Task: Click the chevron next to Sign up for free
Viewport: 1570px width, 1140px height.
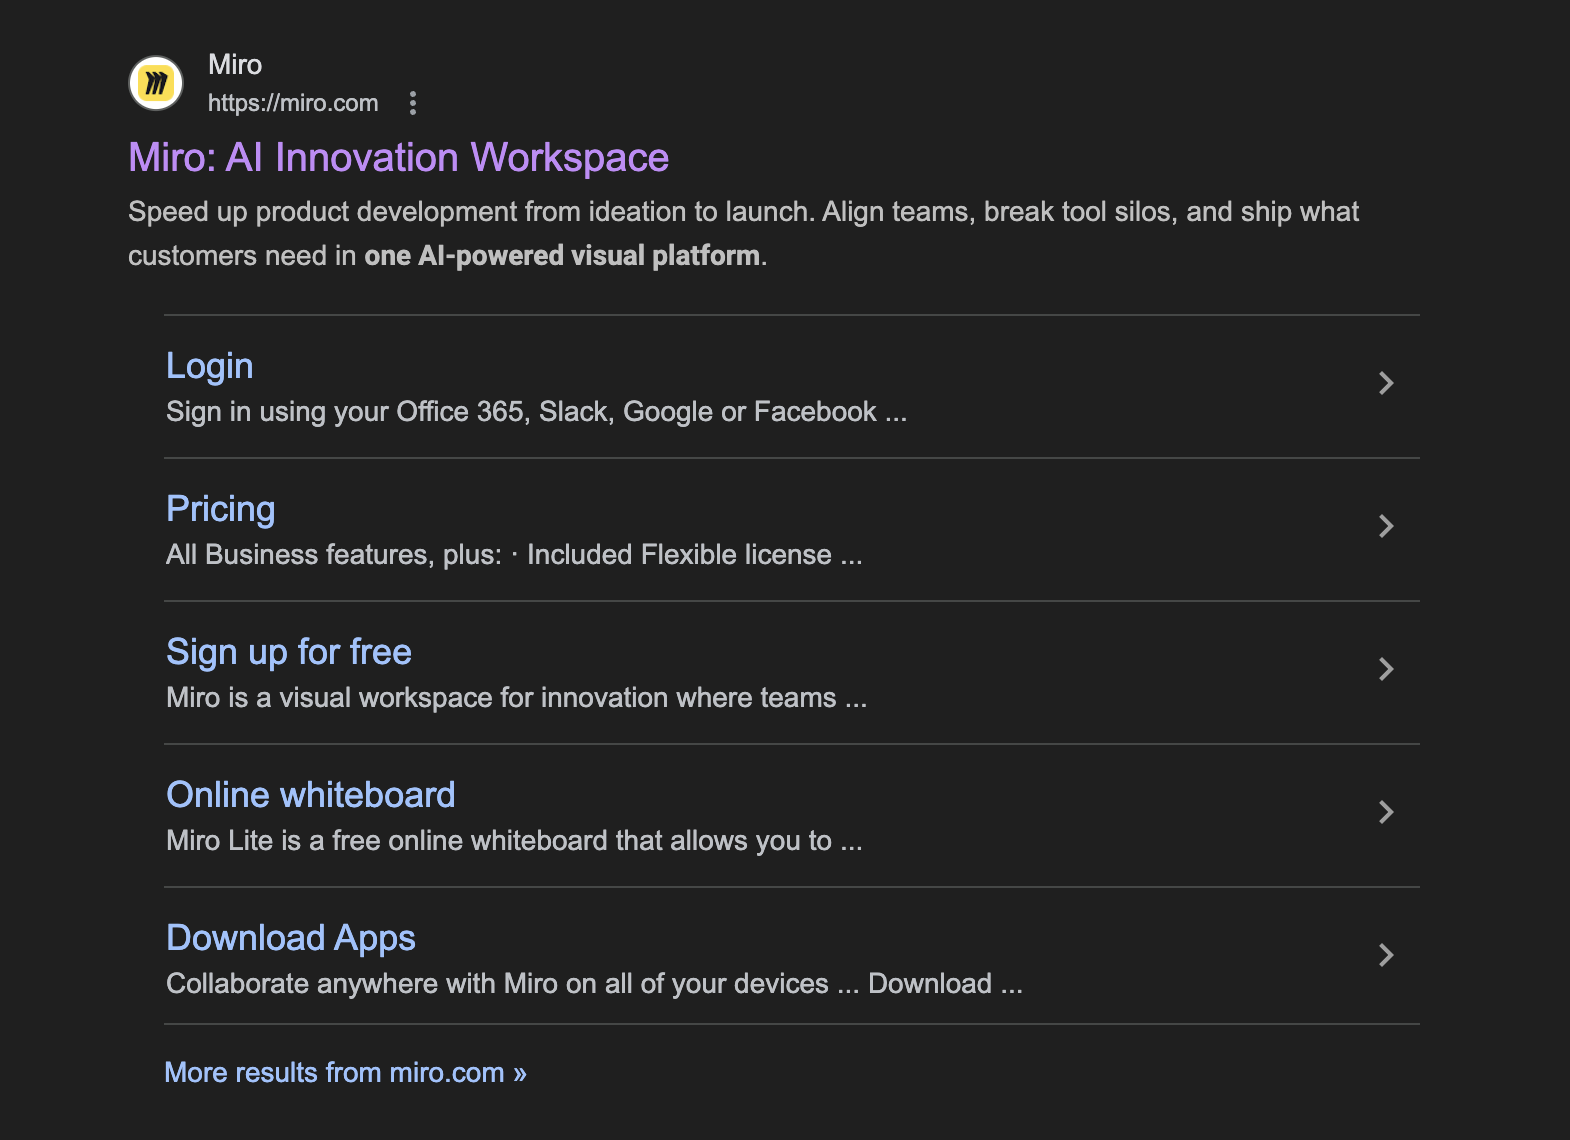Action: tap(1386, 669)
